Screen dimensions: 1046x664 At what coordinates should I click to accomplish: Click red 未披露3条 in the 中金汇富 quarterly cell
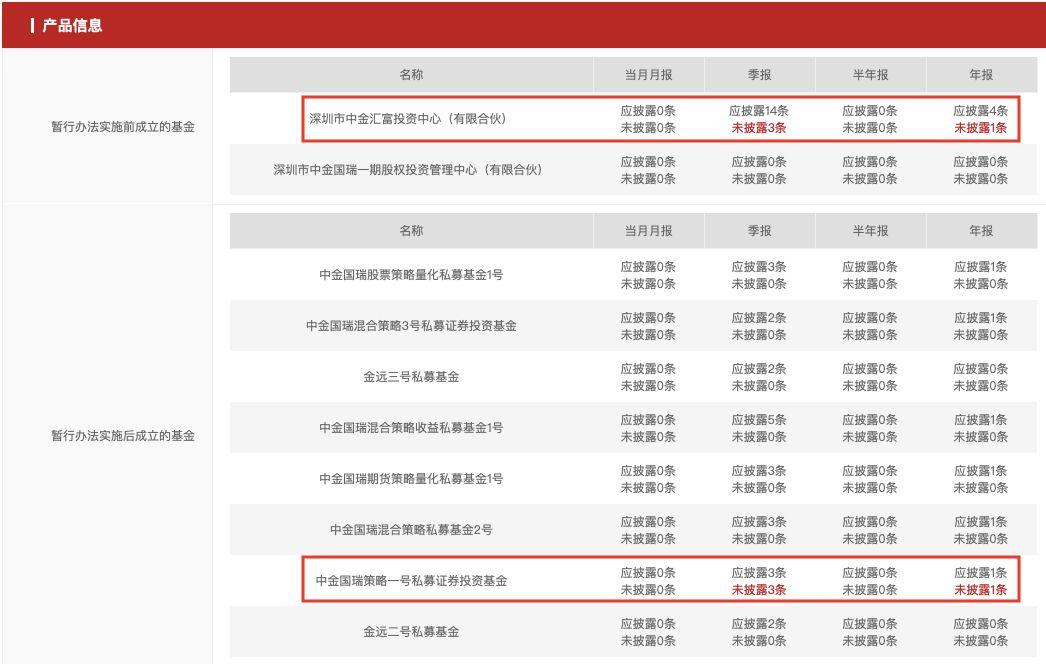[759, 127]
